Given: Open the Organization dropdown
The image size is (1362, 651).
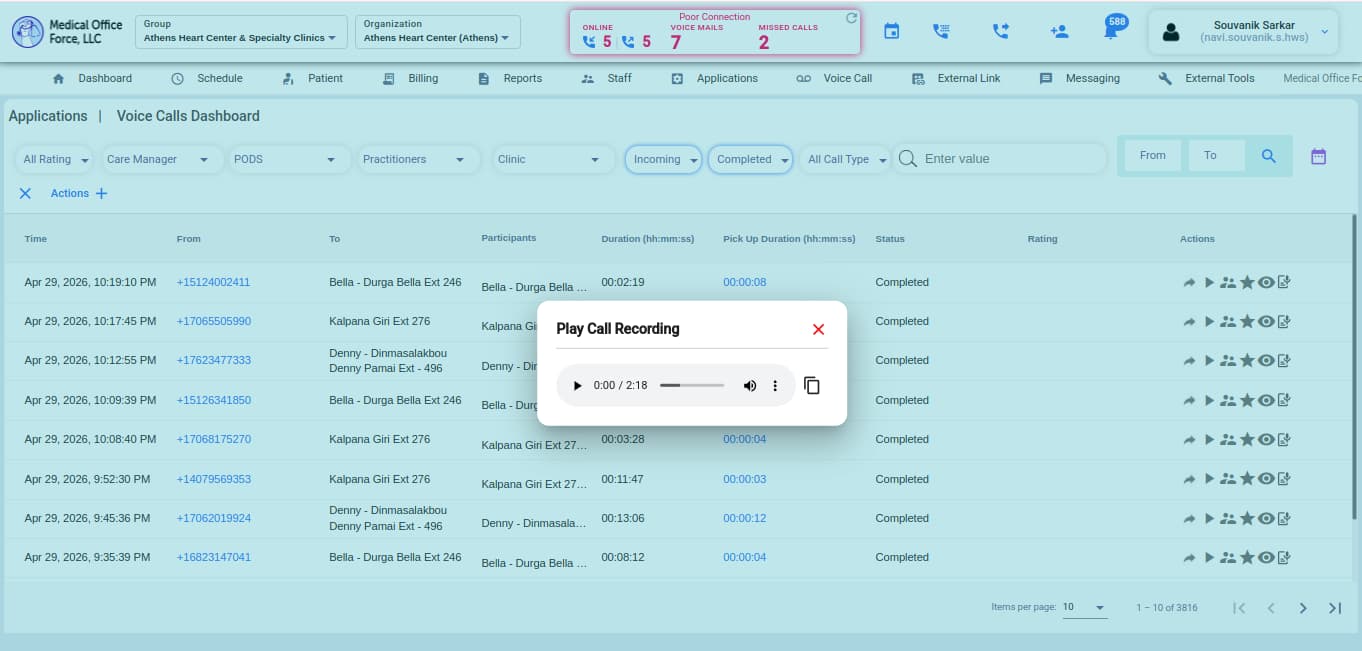Looking at the screenshot, I should pos(438,32).
